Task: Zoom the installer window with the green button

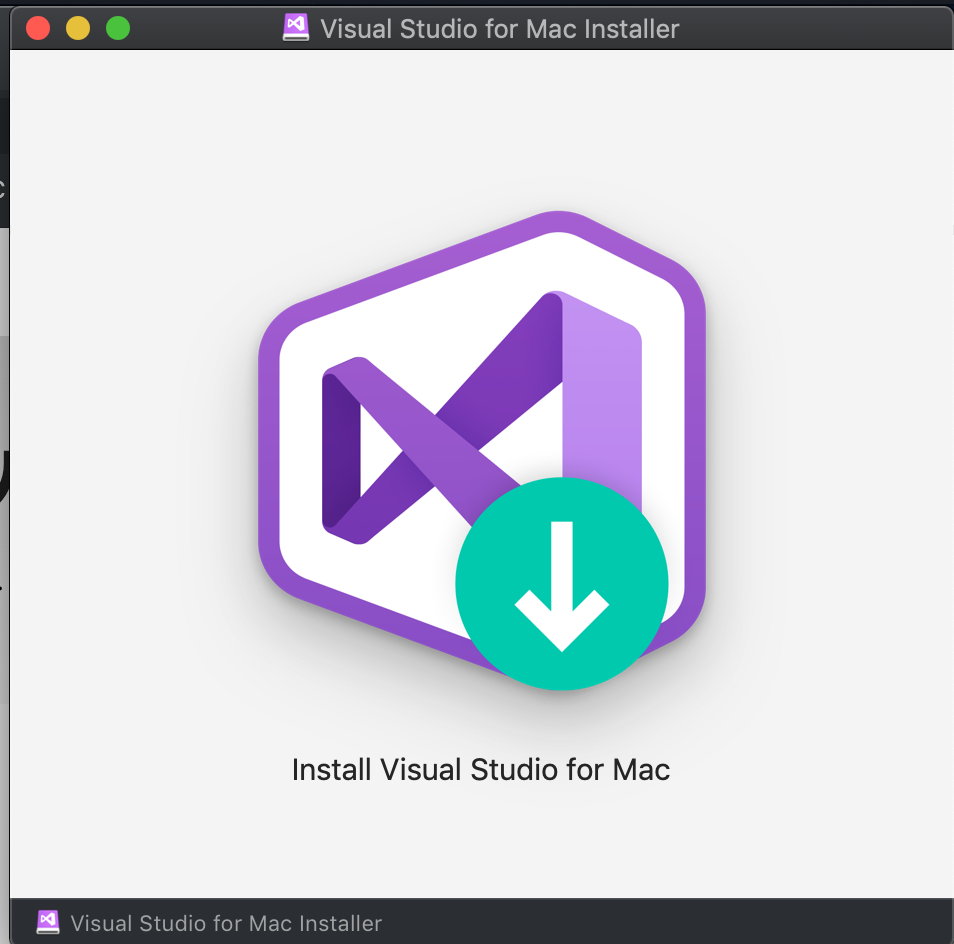Action: tap(118, 28)
